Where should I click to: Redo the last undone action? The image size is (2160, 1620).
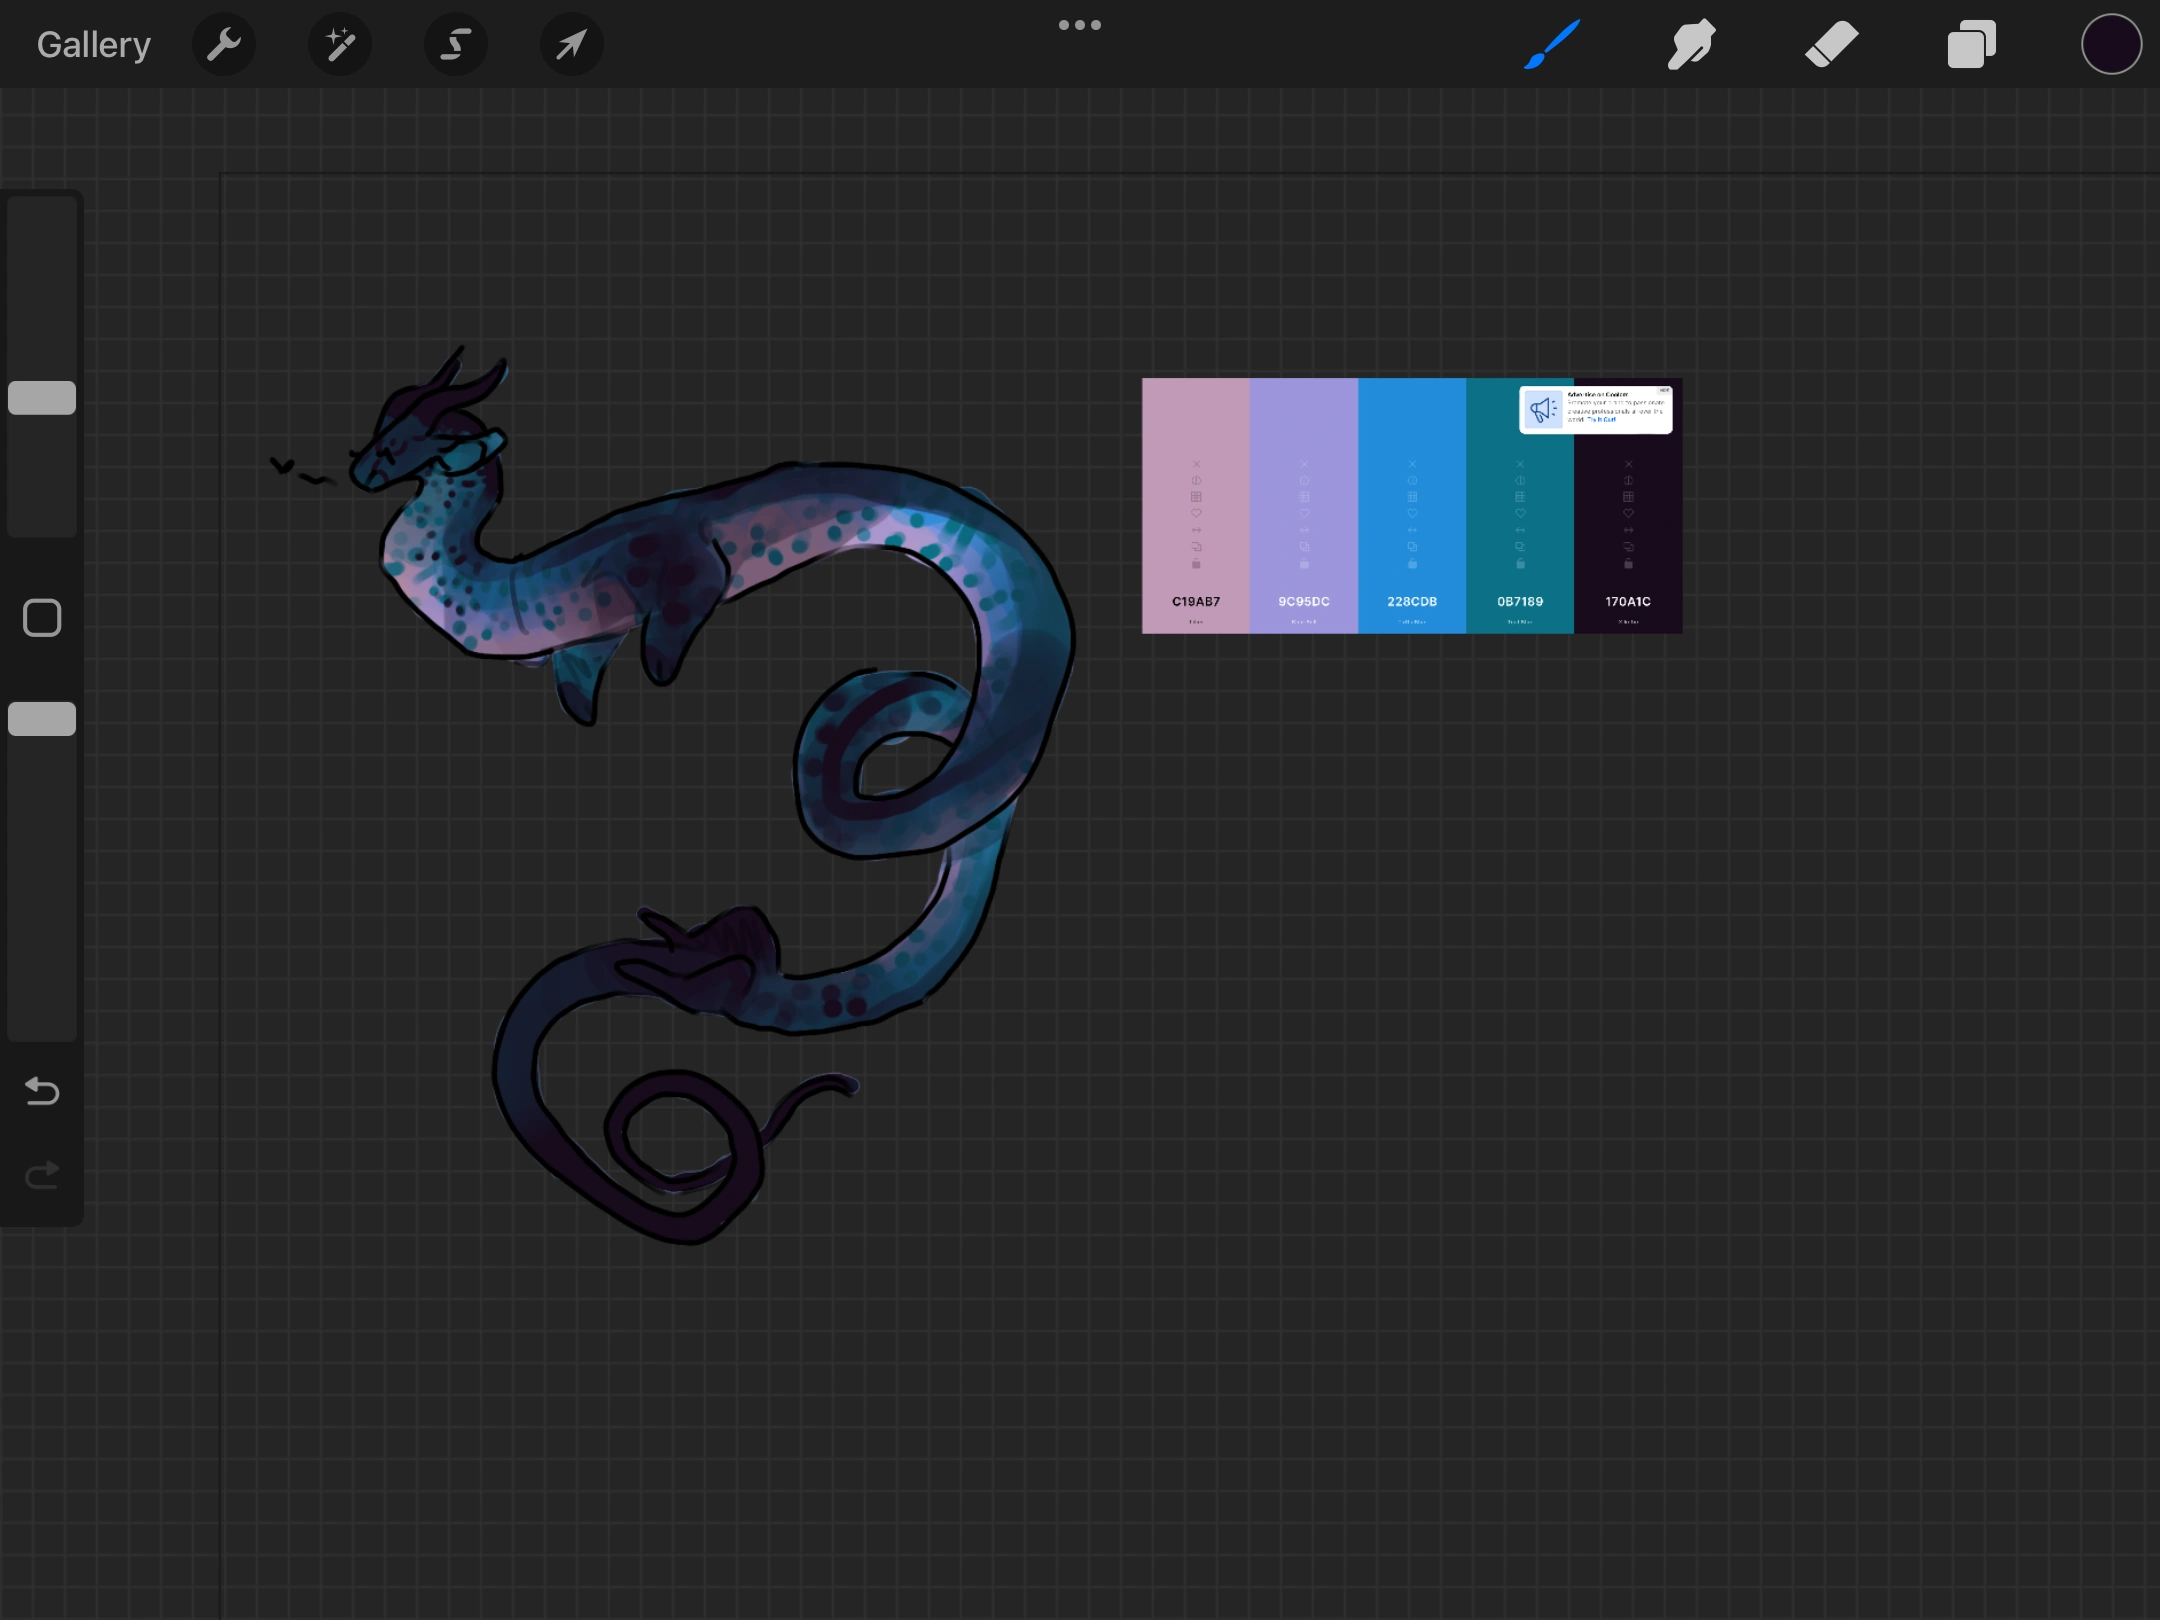[42, 1175]
